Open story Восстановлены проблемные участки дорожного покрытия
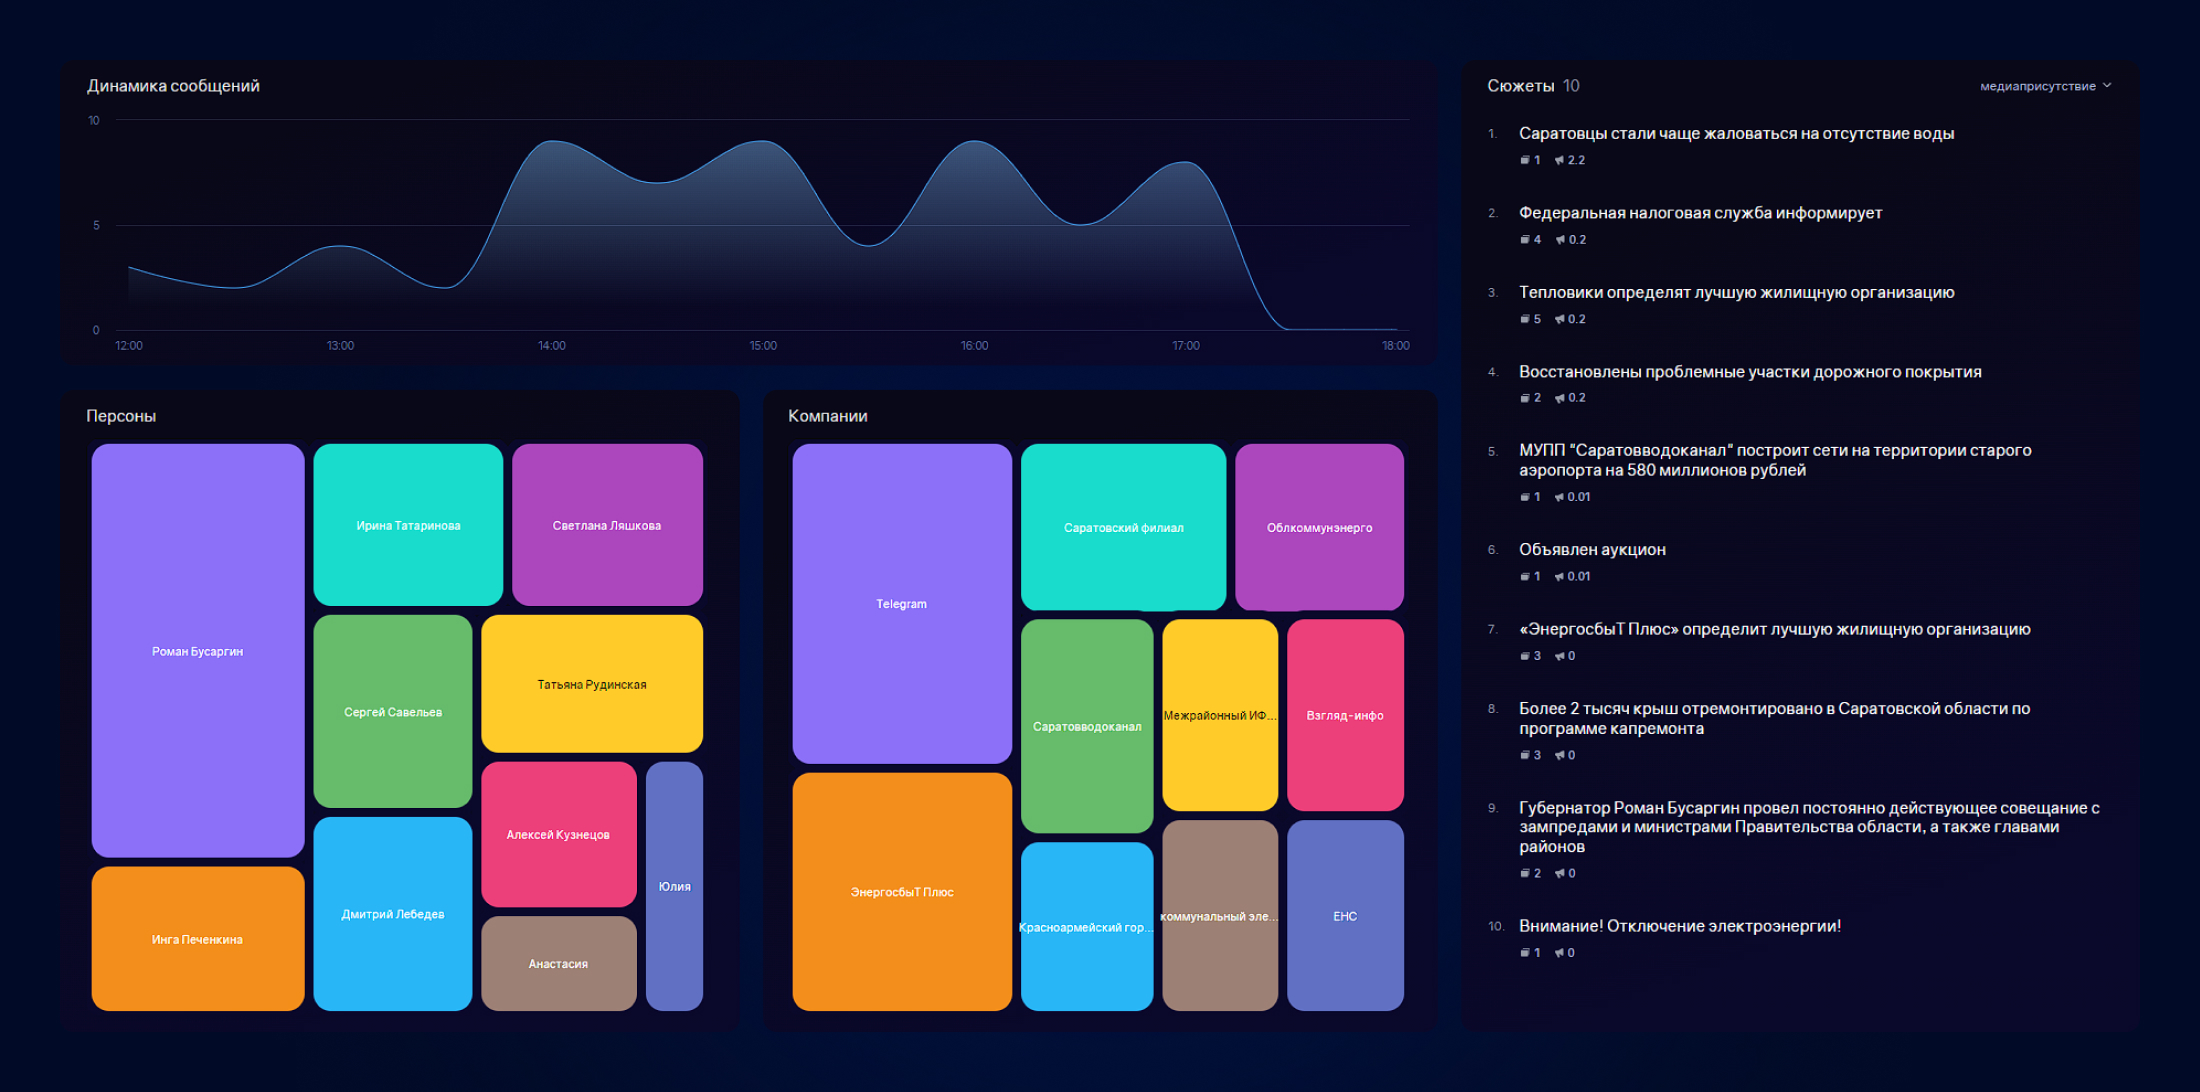This screenshot has height=1092, width=2200. click(1750, 372)
